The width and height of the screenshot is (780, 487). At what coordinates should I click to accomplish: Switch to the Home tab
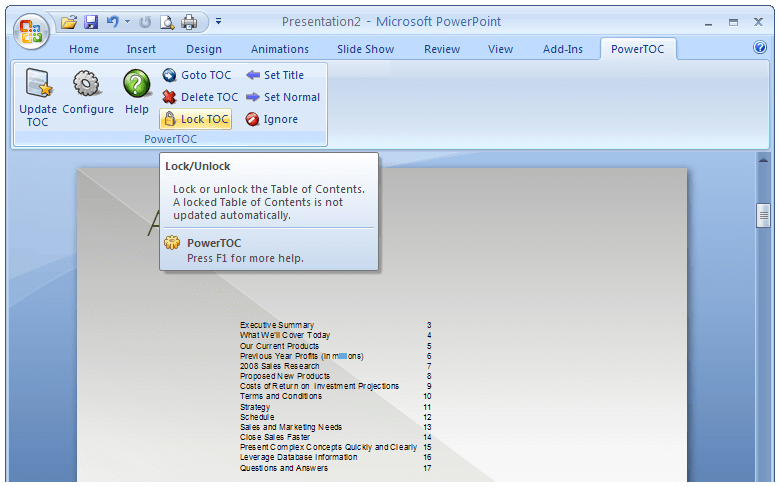84,49
